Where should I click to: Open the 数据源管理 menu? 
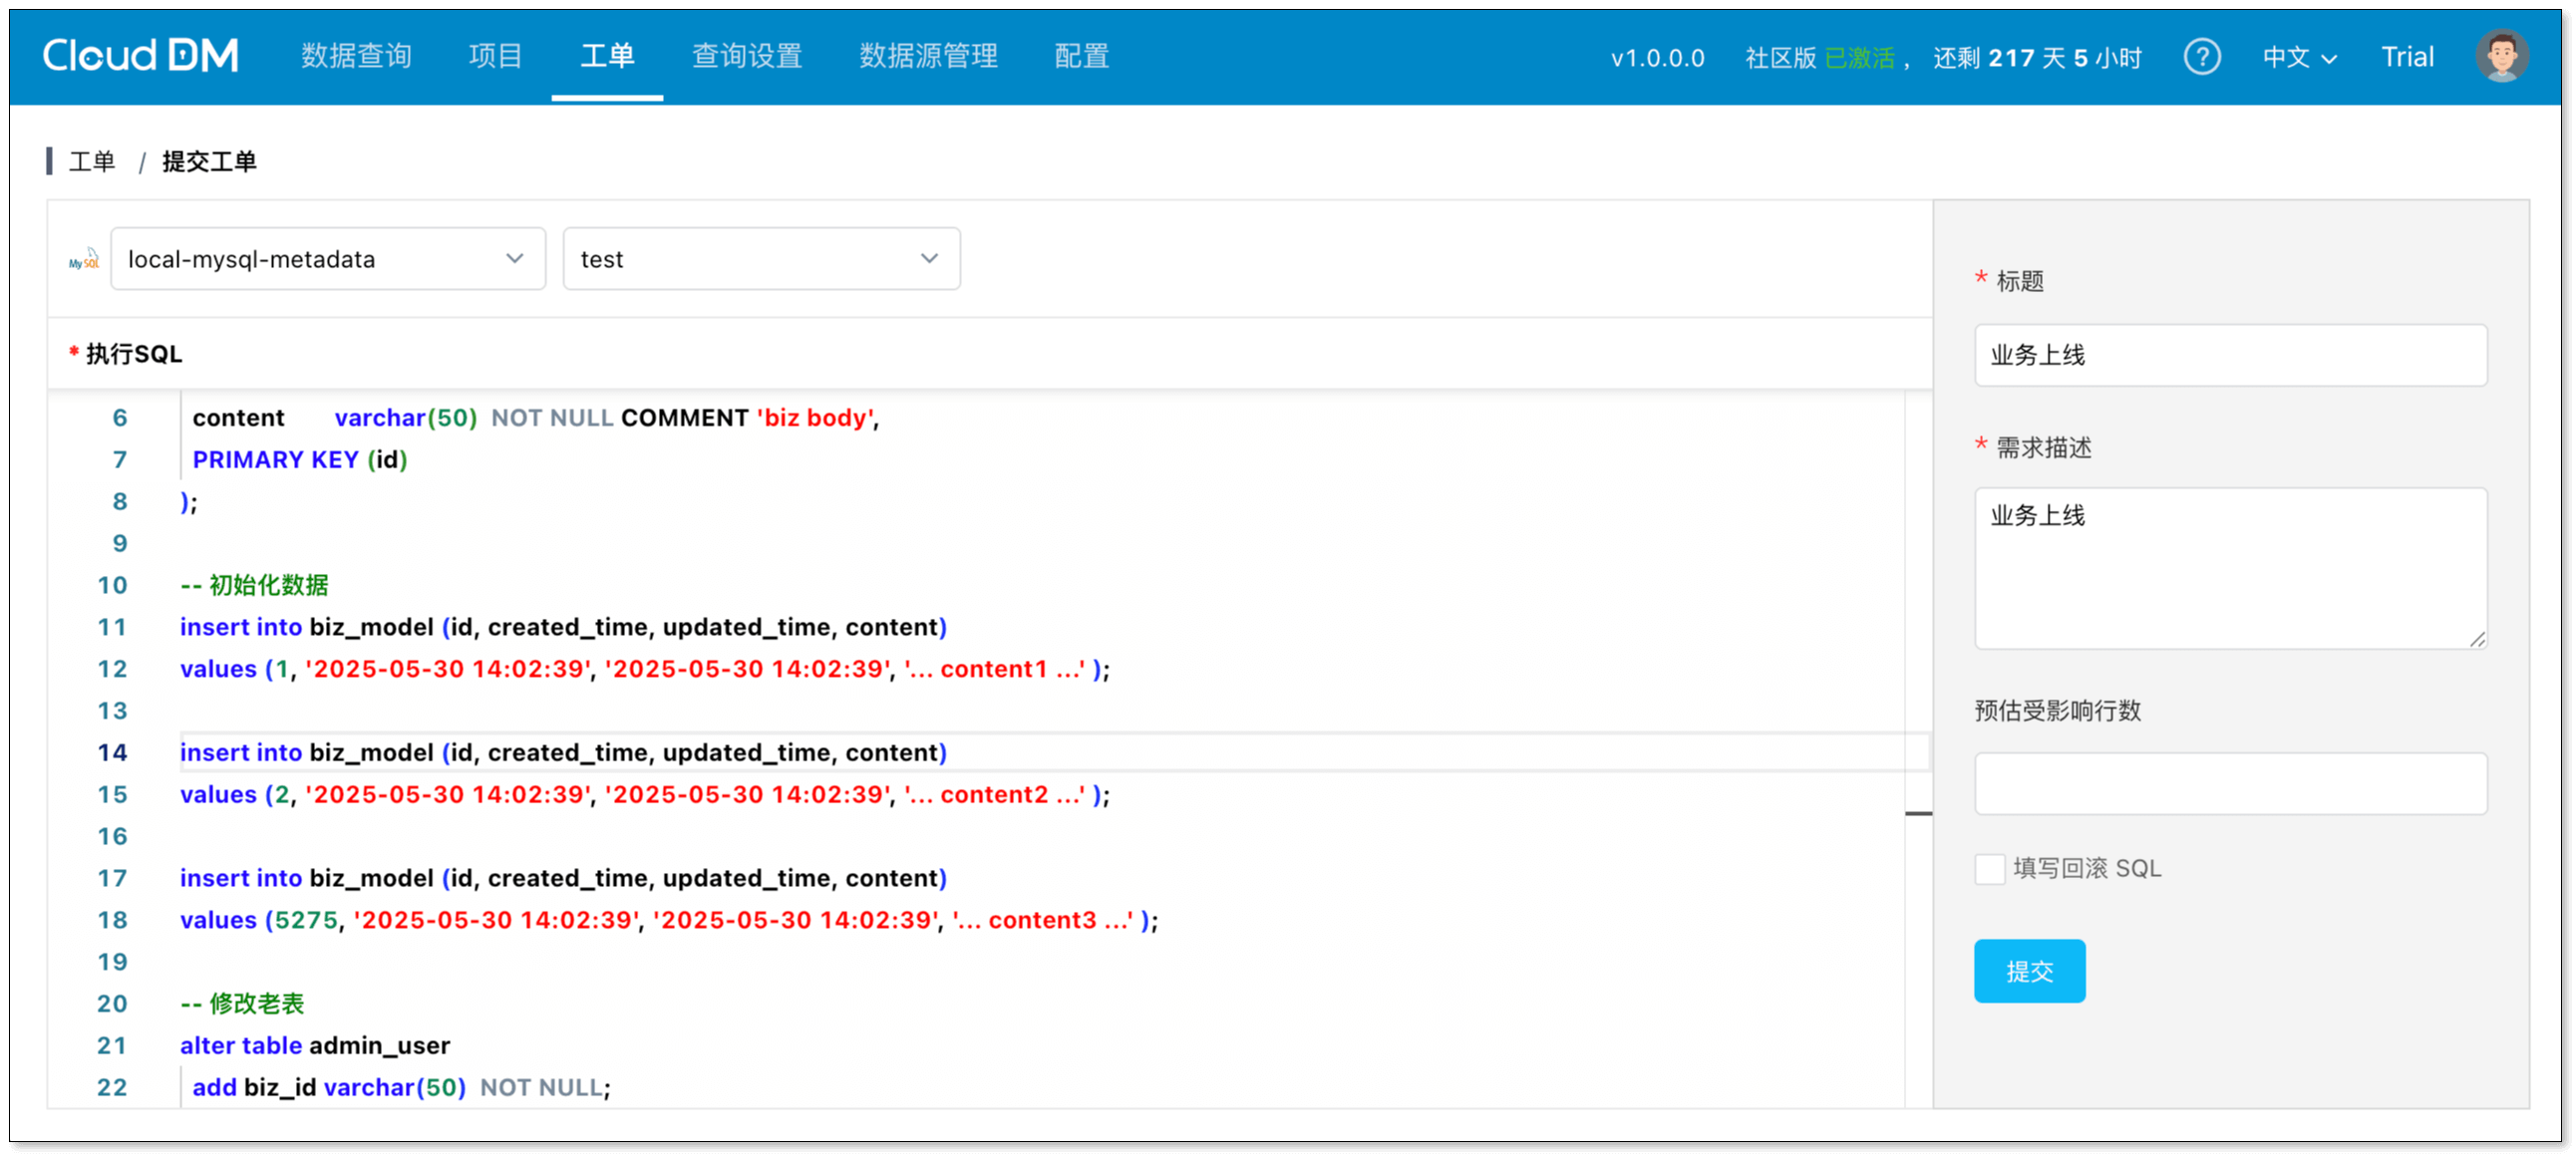click(x=926, y=57)
